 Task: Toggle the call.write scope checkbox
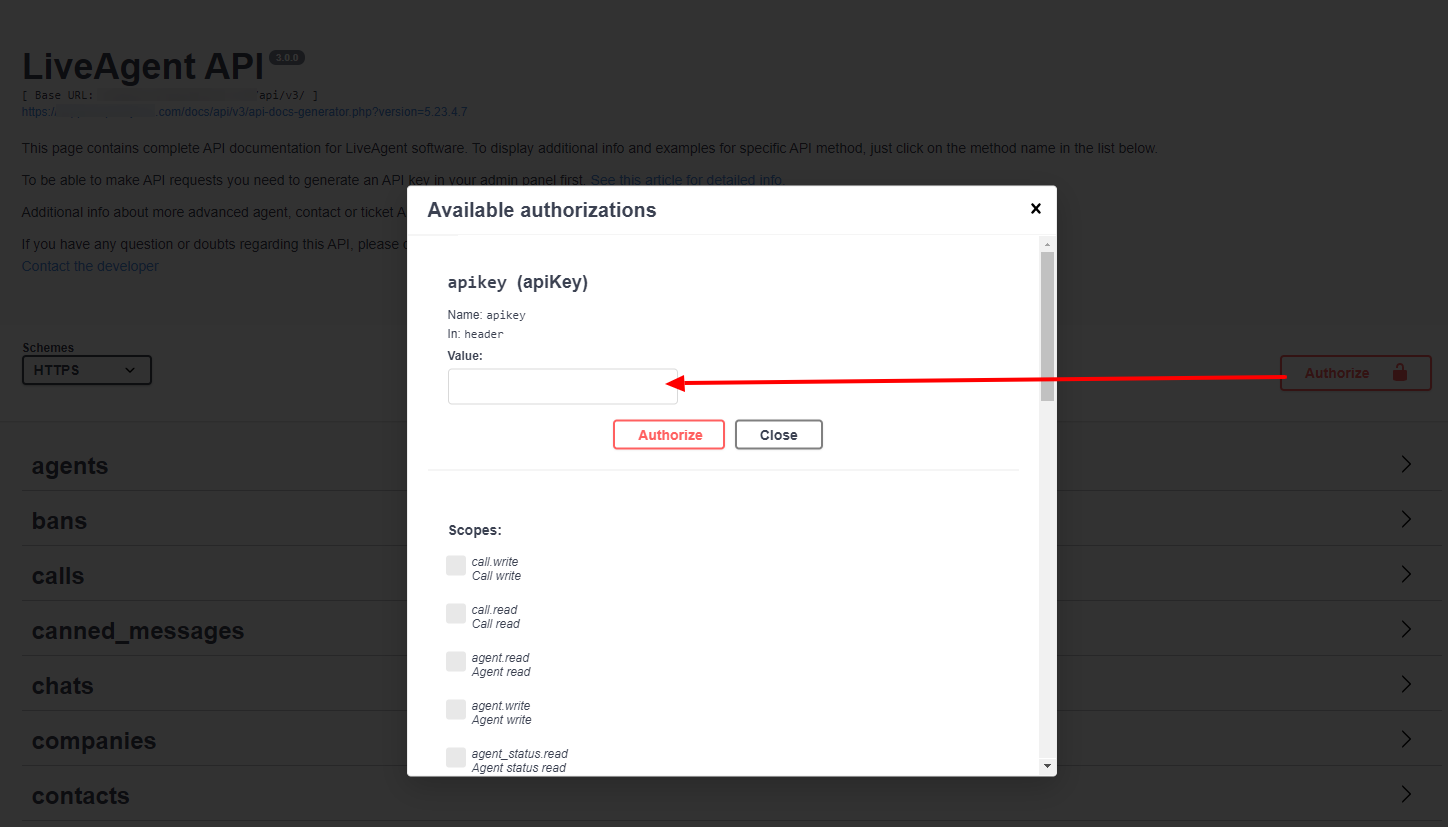coord(456,566)
